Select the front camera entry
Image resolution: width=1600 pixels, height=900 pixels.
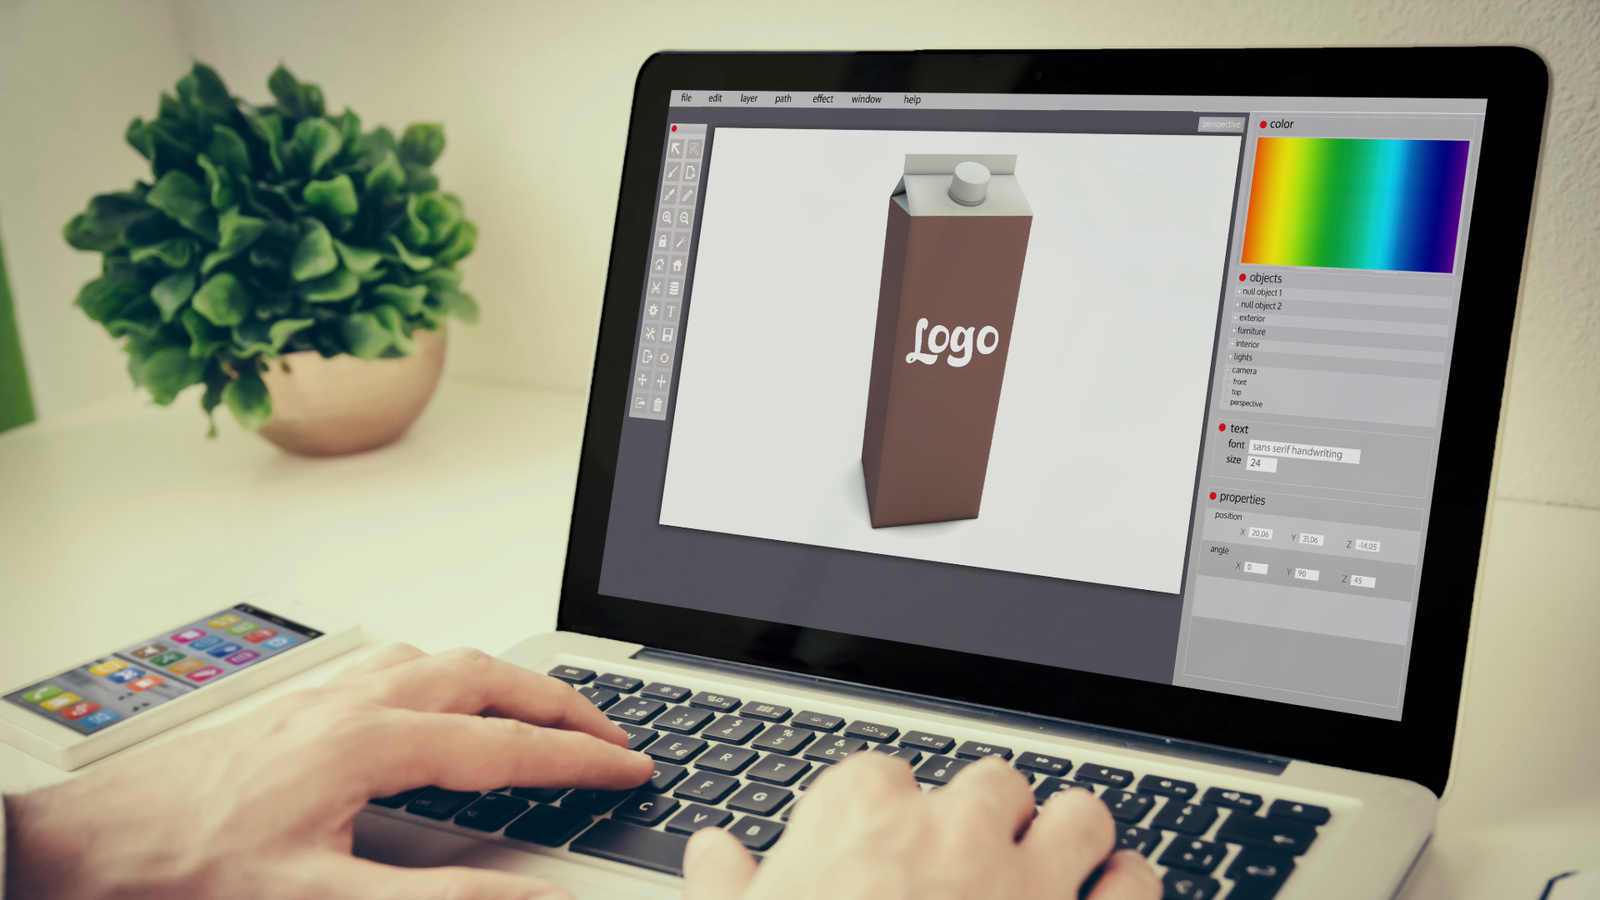coord(1240,382)
